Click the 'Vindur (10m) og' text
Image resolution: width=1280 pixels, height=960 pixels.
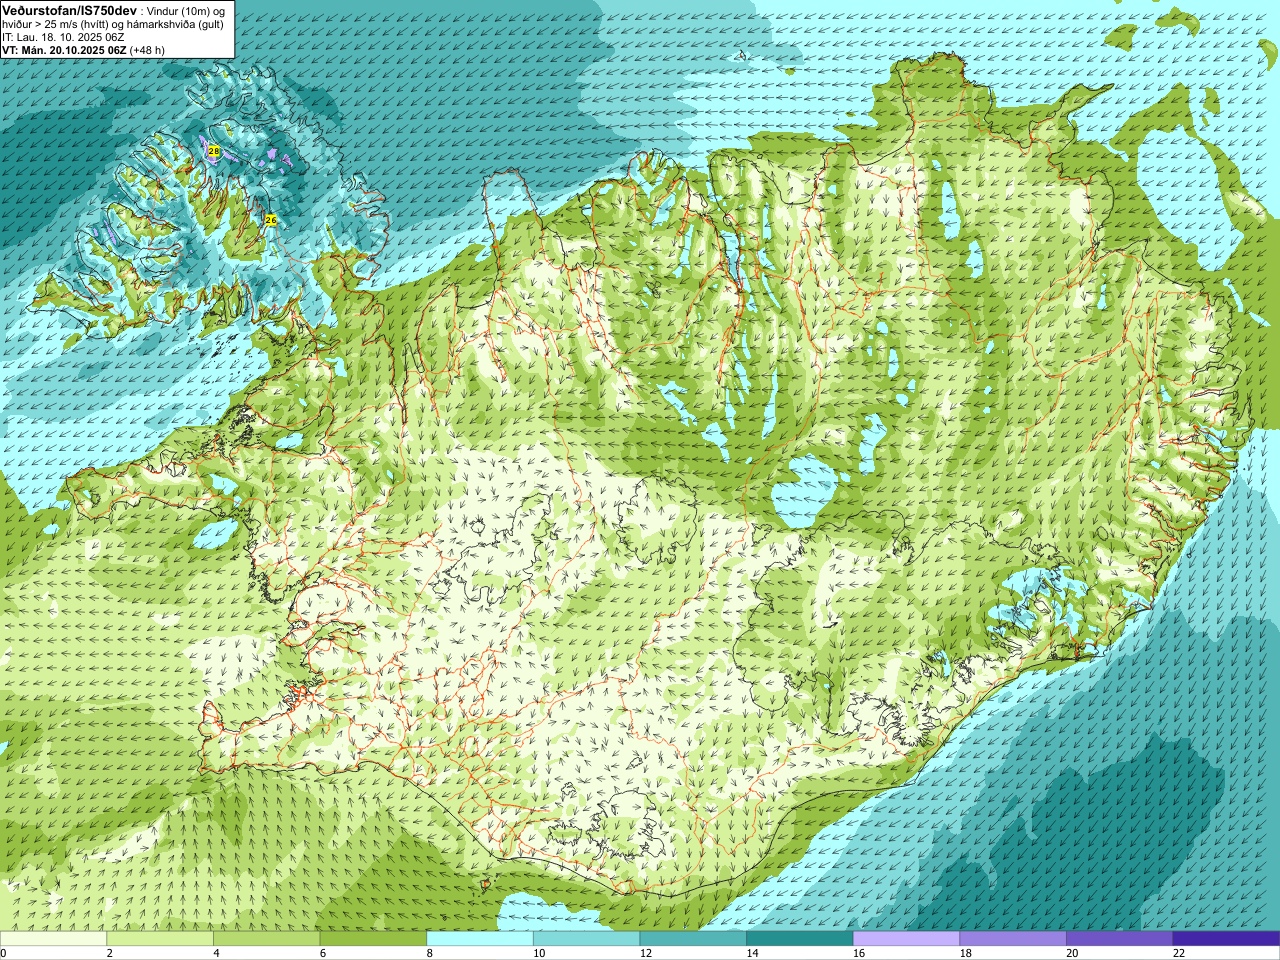pyautogui.click(x=187, y=10)
